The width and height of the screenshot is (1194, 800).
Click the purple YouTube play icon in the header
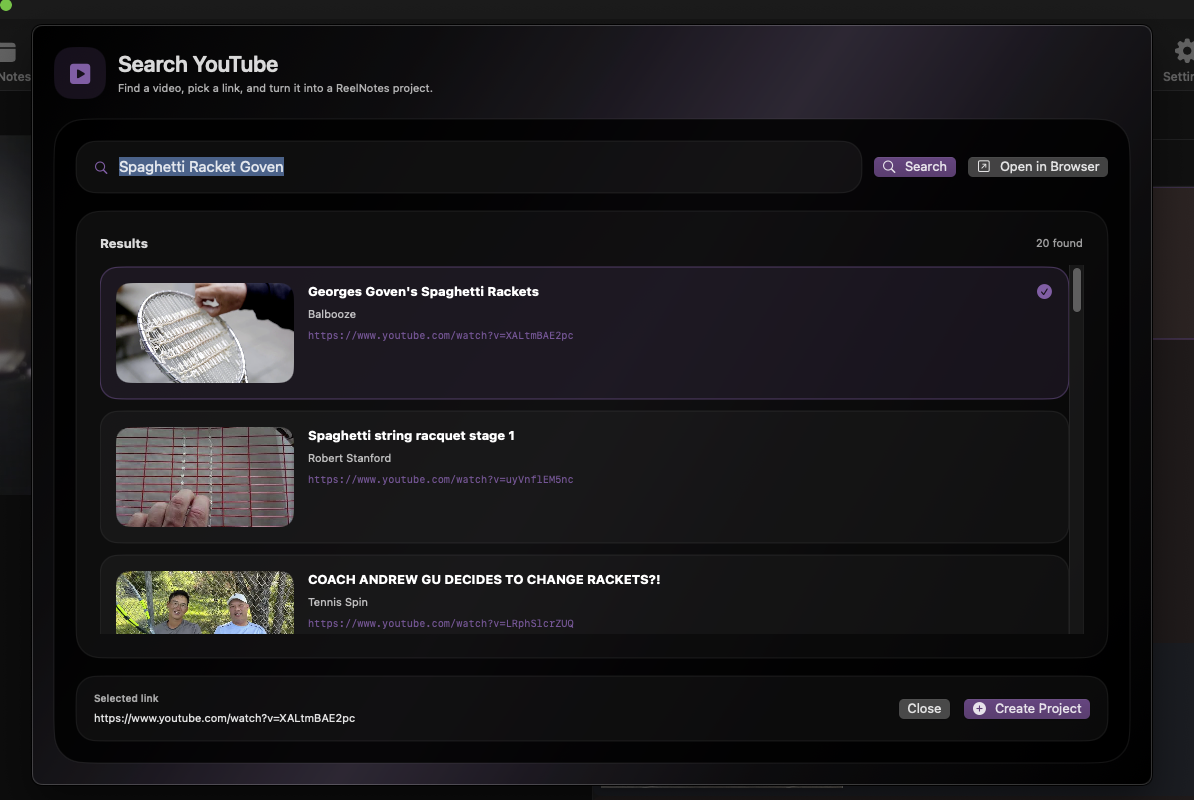[79, 72]
